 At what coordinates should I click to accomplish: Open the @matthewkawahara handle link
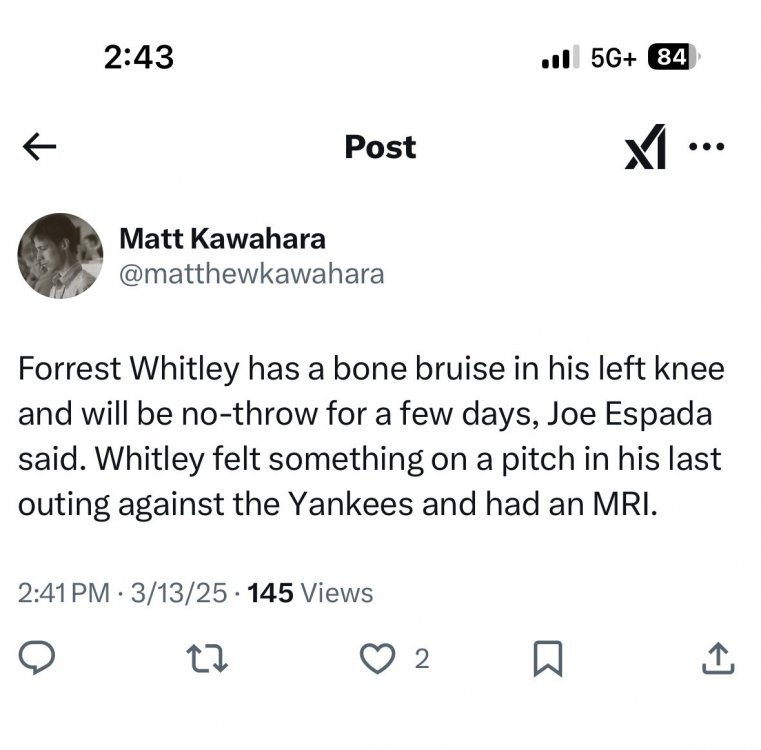(251, 274)
